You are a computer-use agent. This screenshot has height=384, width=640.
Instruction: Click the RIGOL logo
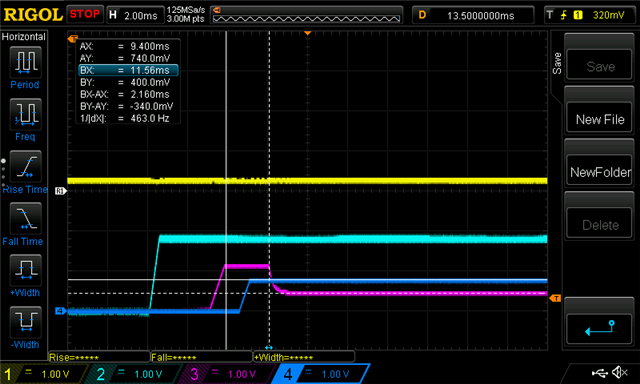pos(33,15)
